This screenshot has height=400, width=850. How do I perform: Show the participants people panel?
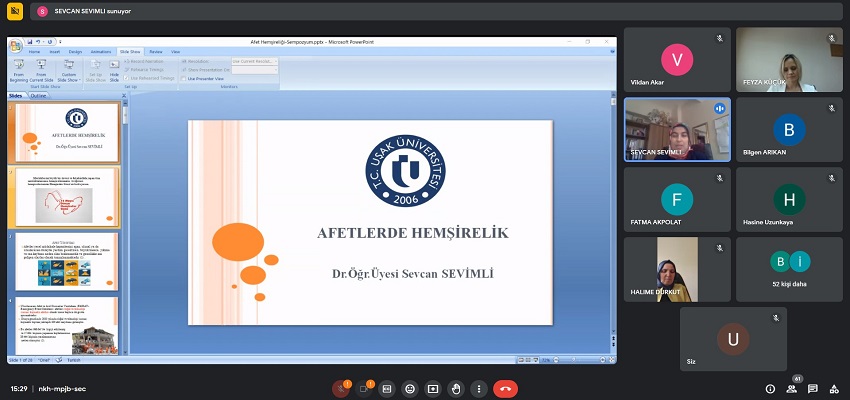(791, 388)
